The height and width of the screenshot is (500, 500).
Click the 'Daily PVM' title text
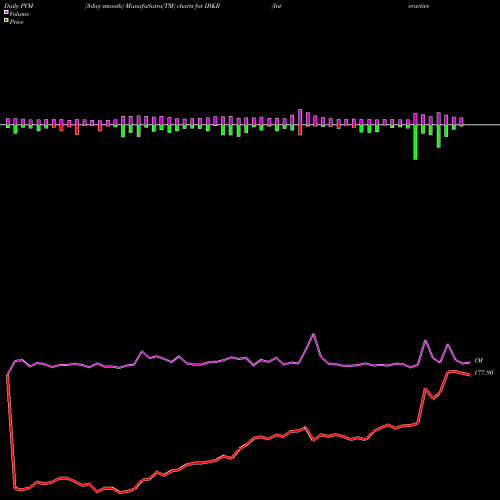19,6
